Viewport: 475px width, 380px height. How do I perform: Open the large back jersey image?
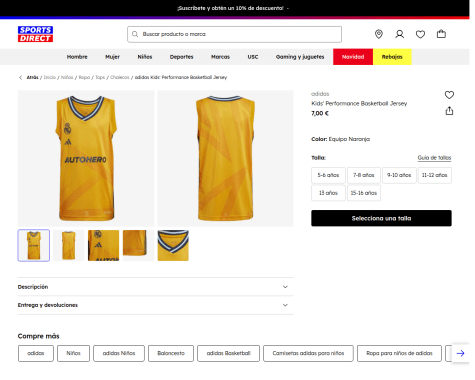click(x=225, y=158)
